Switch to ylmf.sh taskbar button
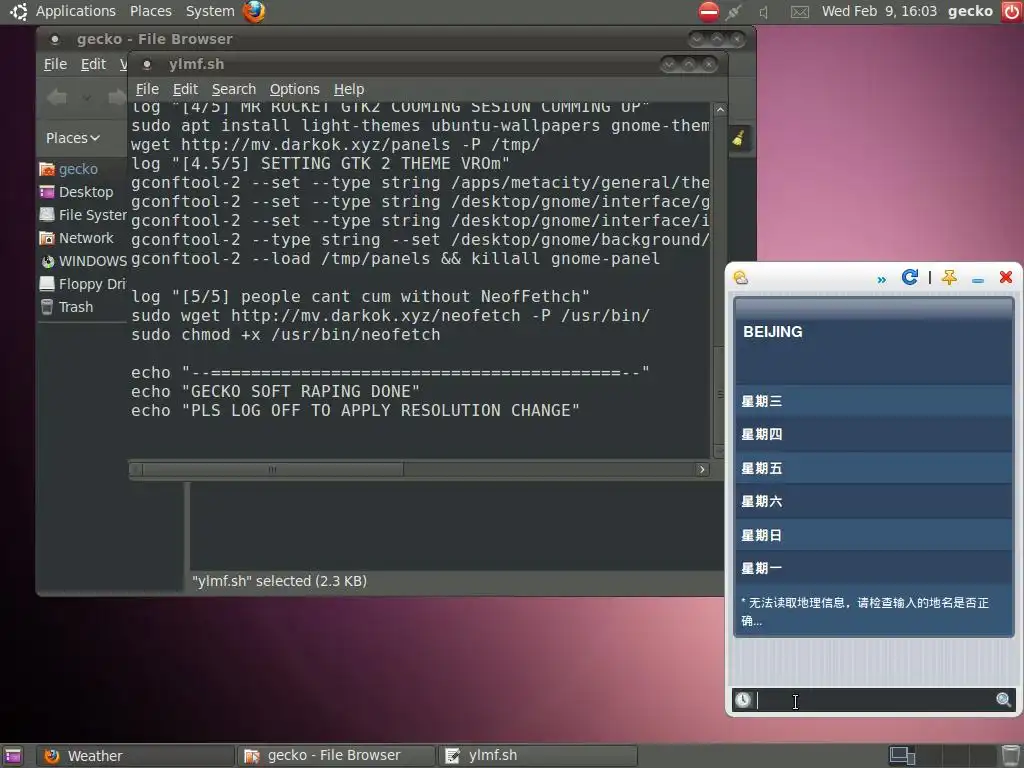 [x=537, y=756]
